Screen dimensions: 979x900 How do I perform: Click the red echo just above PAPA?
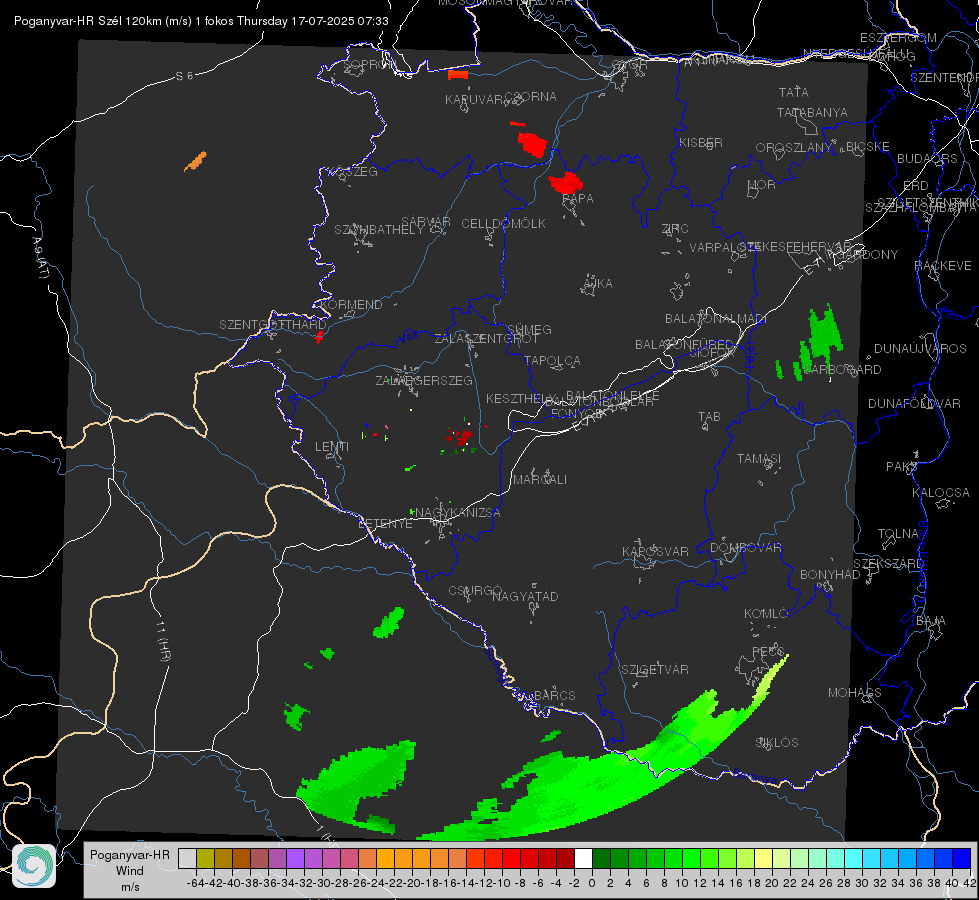(x=566, y=182)
